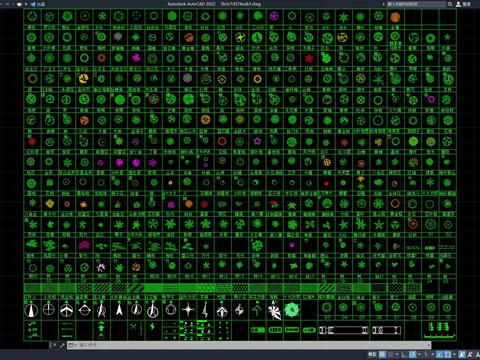Click the model space button
This screenshot has height=360, width=480.
pos(372,354)
